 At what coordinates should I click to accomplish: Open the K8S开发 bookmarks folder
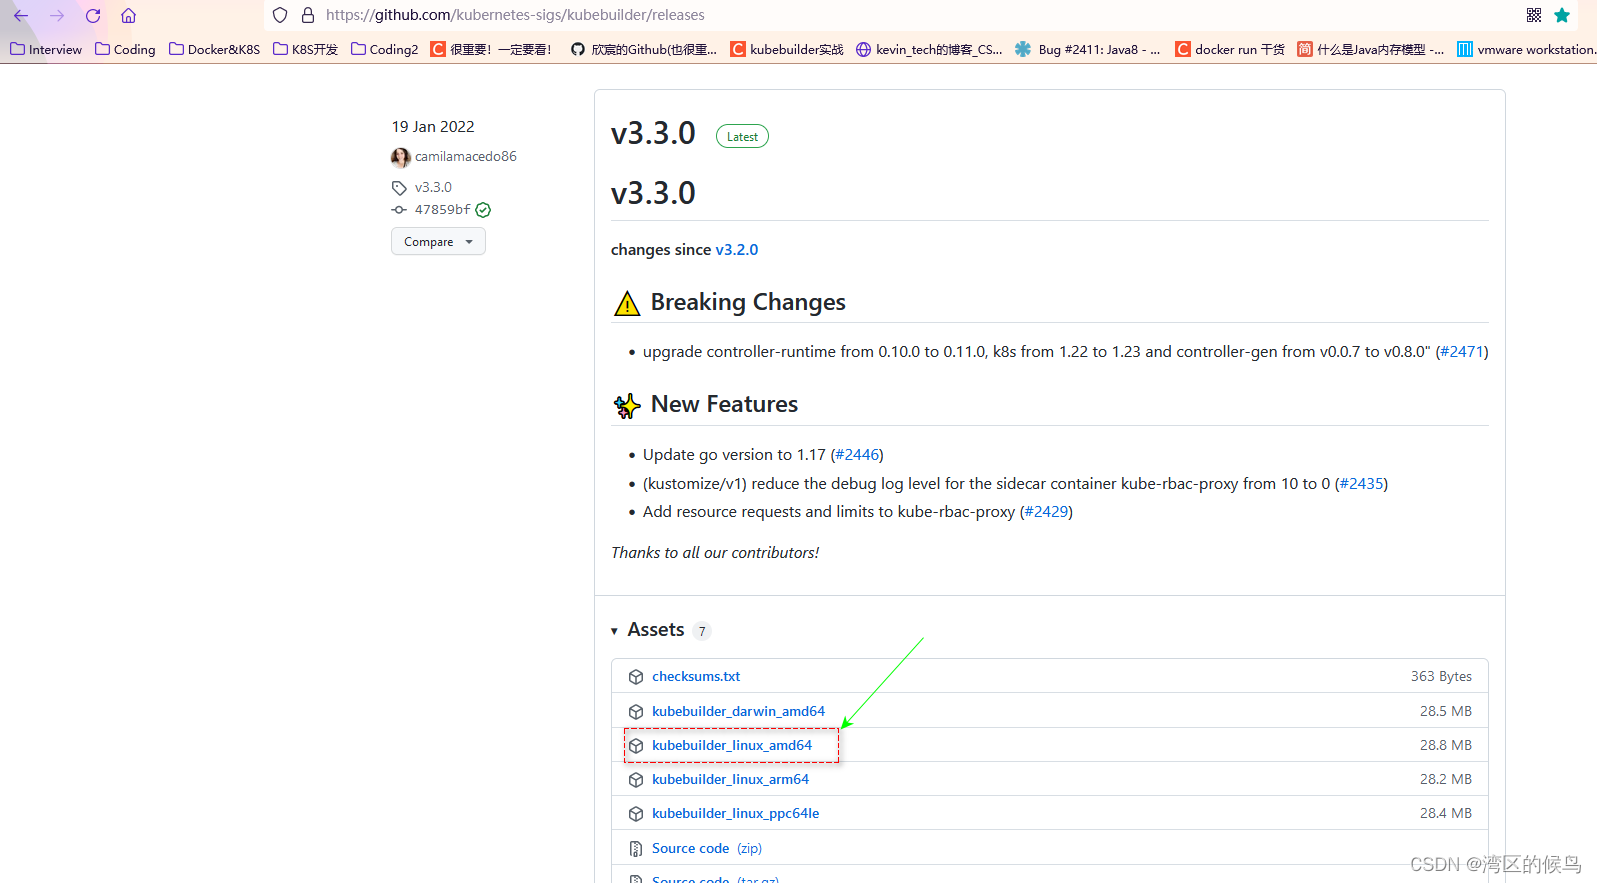305,49
